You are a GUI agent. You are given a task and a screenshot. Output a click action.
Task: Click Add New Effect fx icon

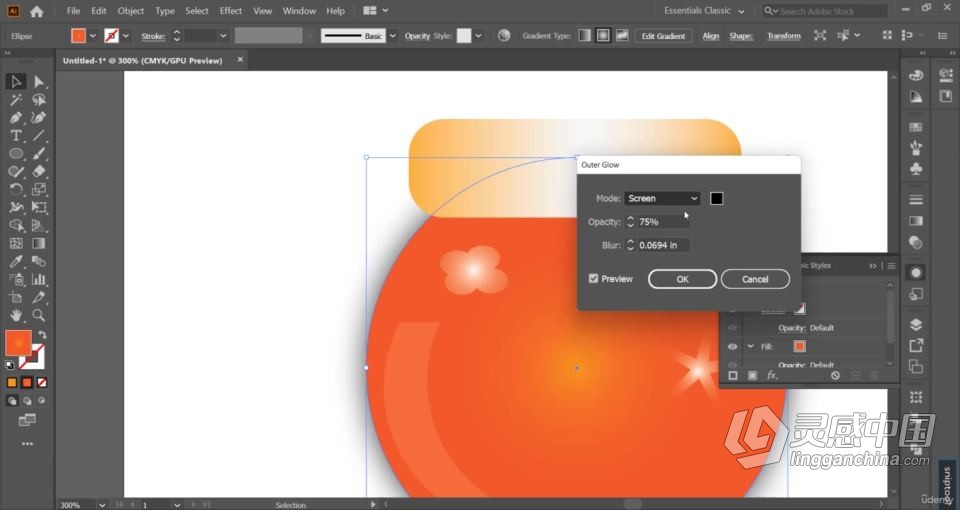tap(772, 375)
